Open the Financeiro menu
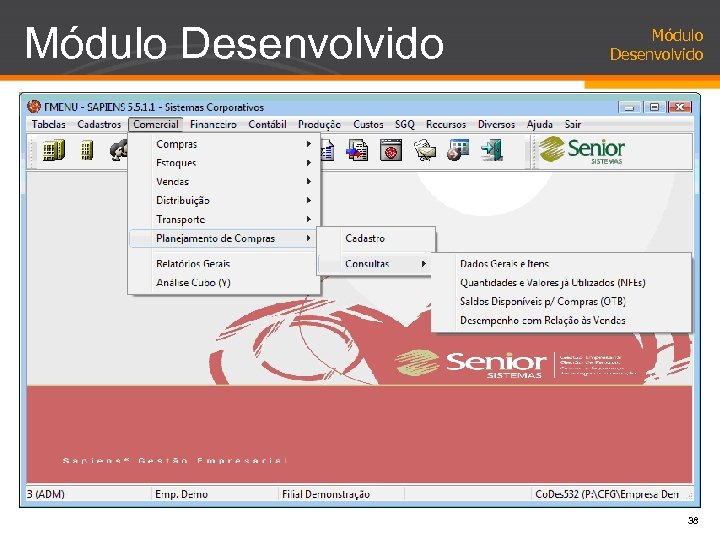 (213, 124)
